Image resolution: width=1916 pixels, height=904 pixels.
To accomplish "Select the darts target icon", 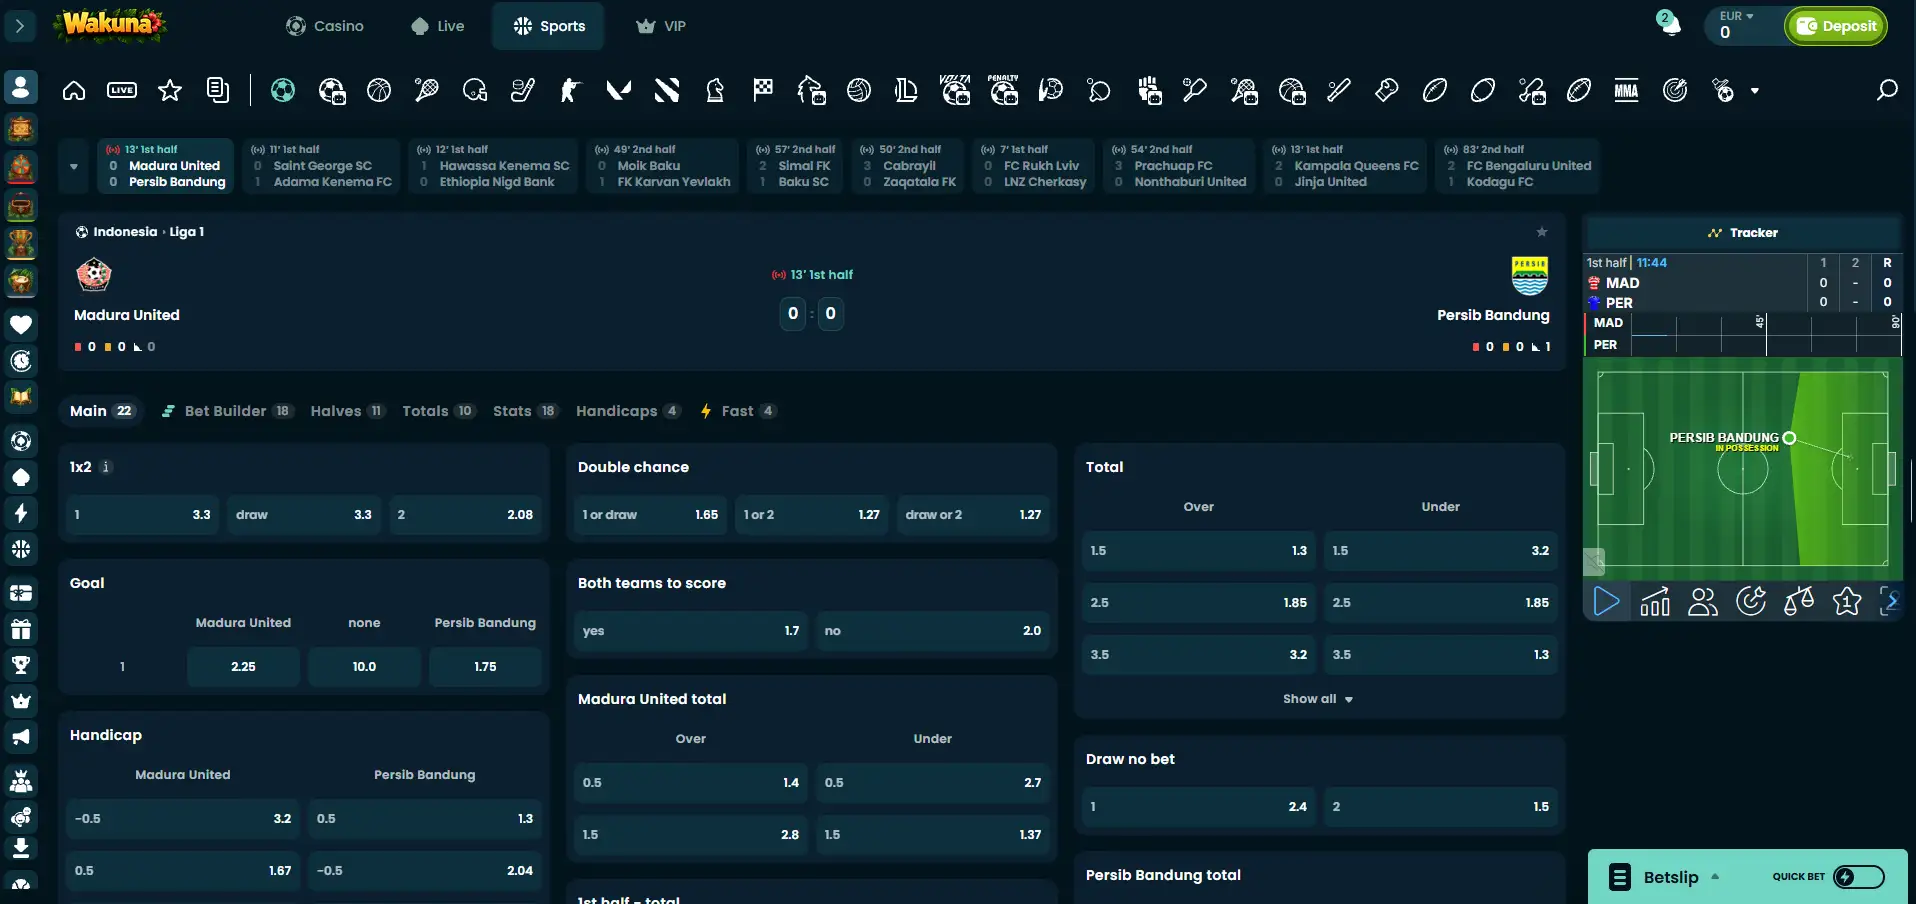I will tap(1675, 91).
